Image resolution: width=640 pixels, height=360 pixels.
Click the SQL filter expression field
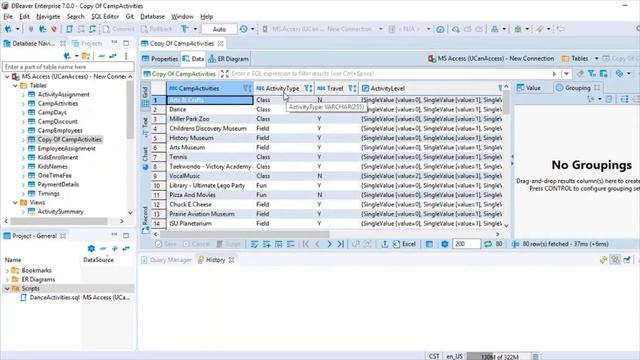coord(390,74)
